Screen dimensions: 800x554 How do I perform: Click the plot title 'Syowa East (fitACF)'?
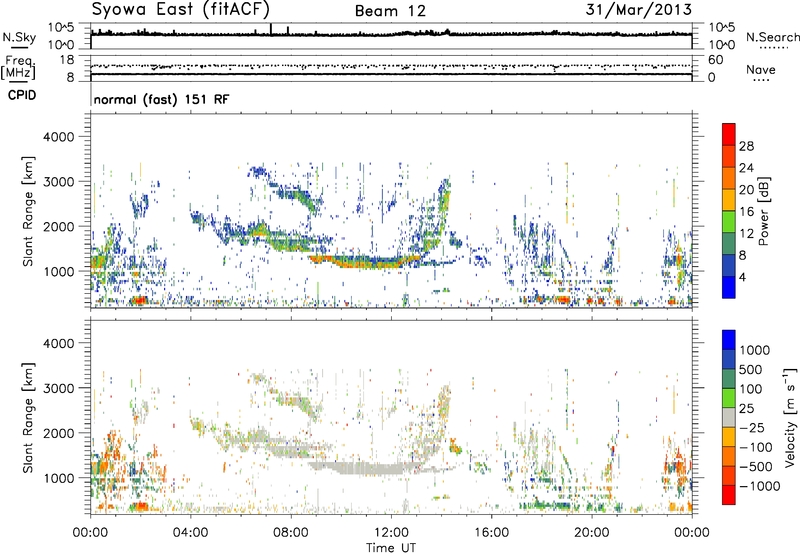coord(180,9)
